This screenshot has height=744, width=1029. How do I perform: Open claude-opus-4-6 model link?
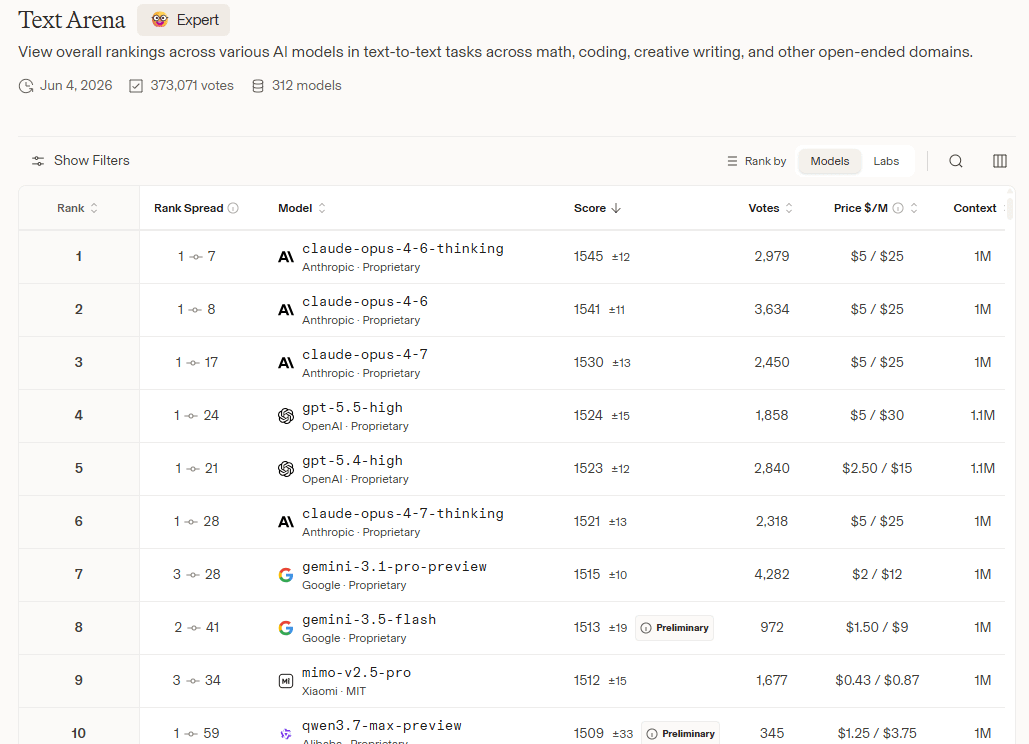click(x=365, y=302)
